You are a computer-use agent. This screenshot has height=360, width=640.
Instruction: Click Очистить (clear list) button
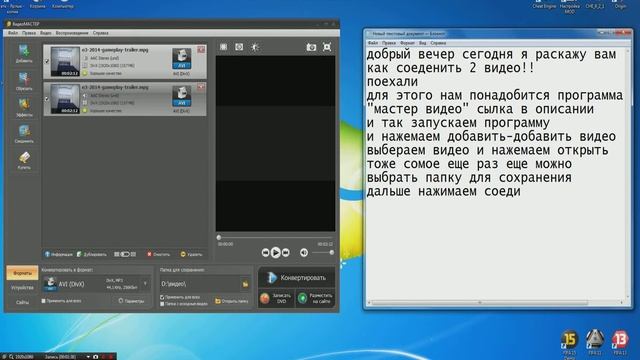coord(158,254)
